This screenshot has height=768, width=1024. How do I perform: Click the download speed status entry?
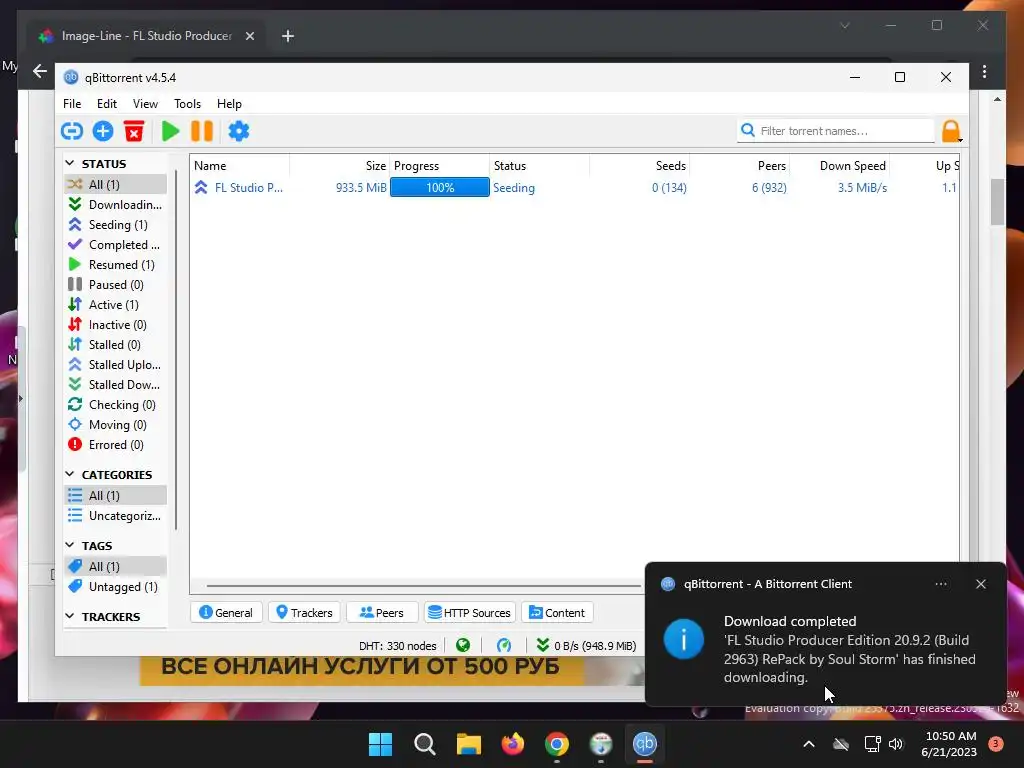tap(586, 646)
